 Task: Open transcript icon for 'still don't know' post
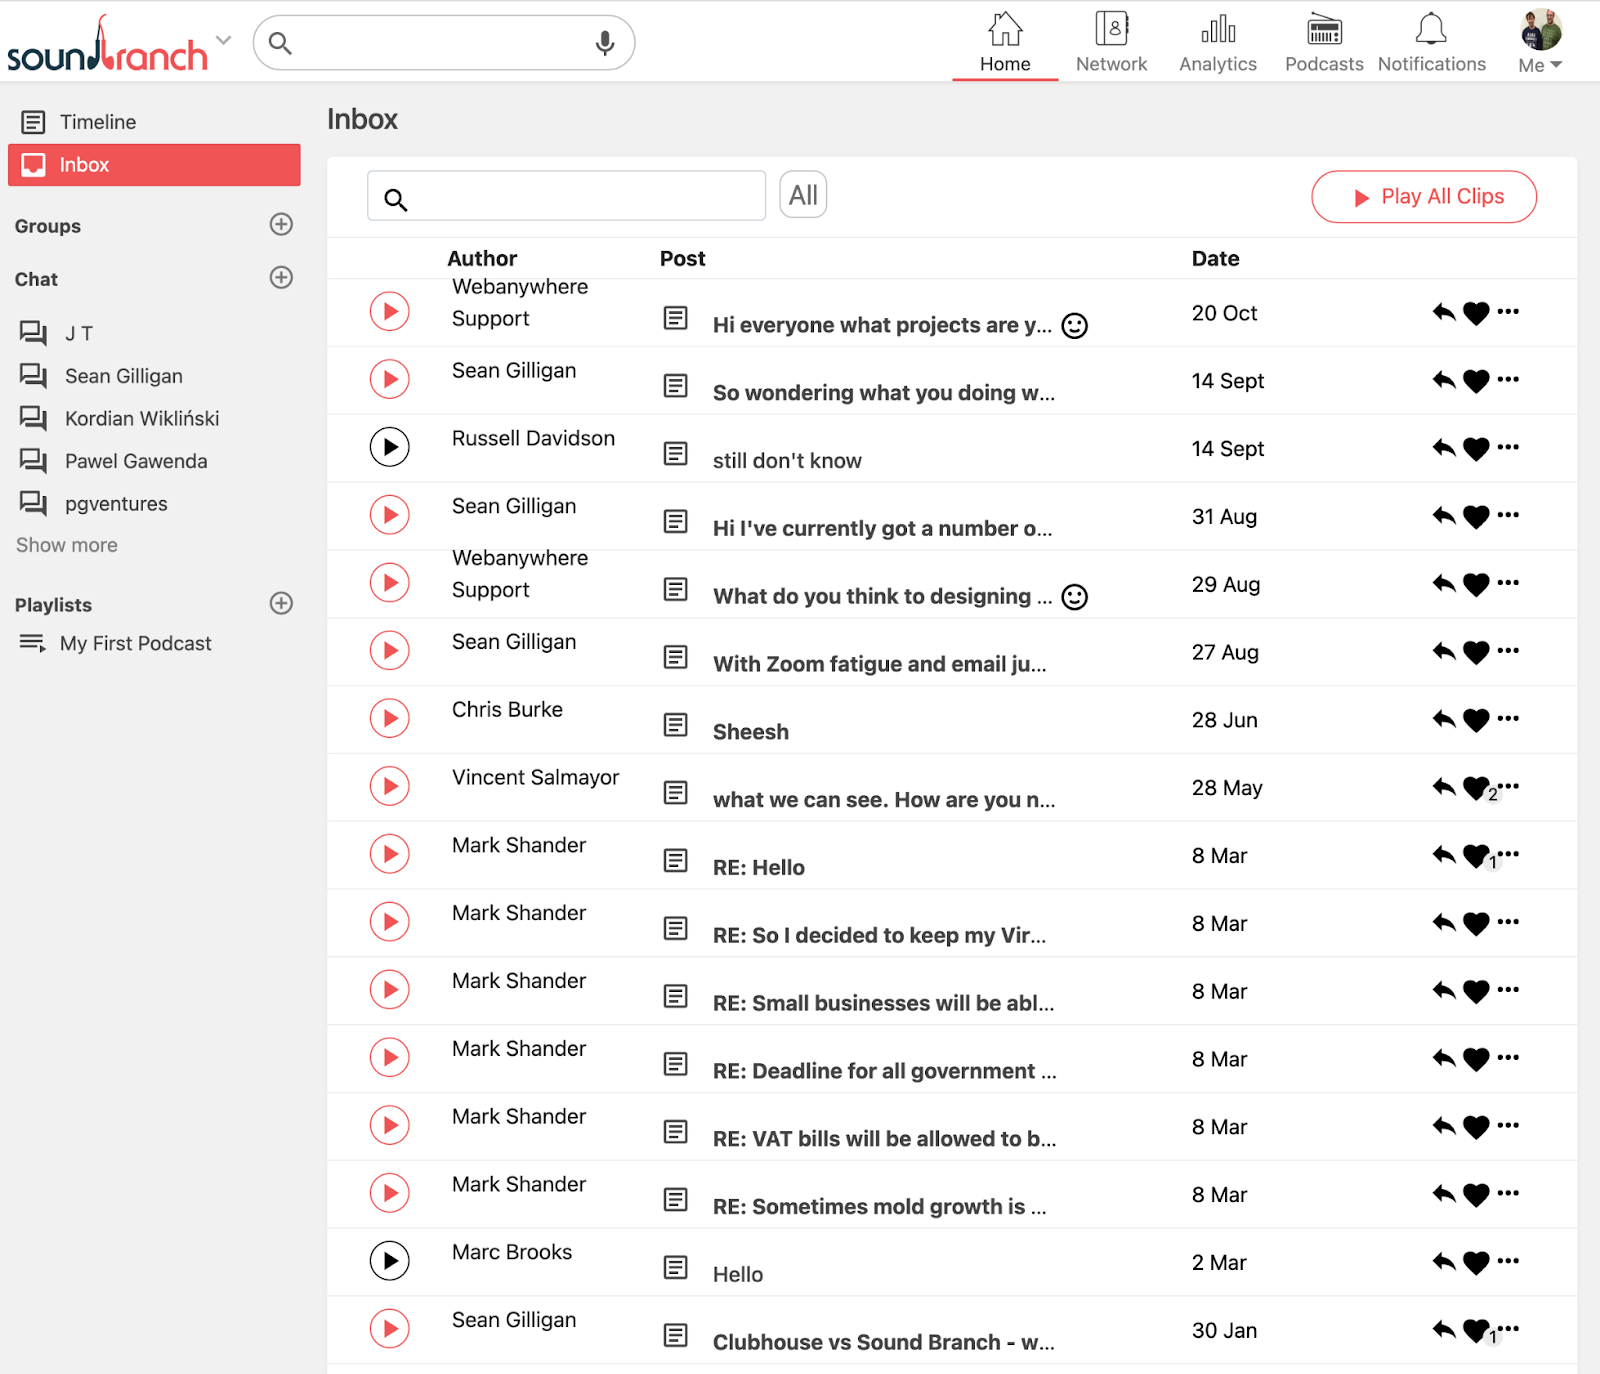tap(676, 454)
